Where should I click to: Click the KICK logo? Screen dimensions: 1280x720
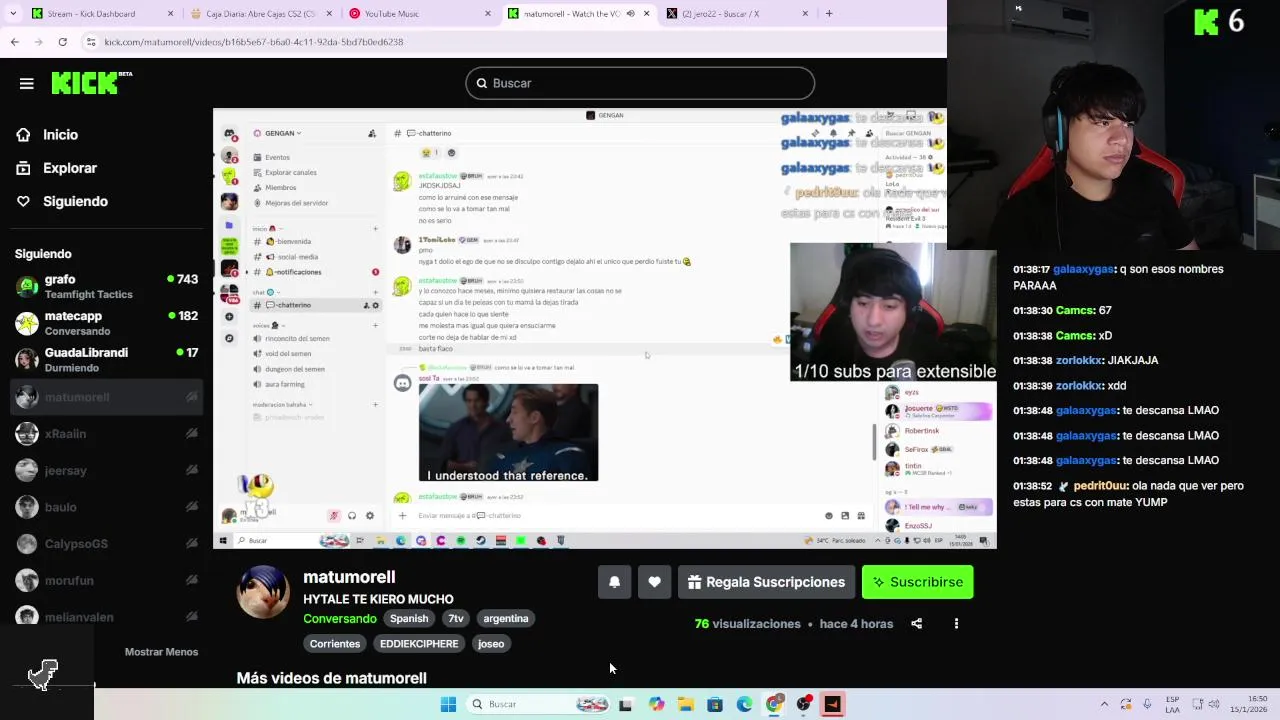91,83
